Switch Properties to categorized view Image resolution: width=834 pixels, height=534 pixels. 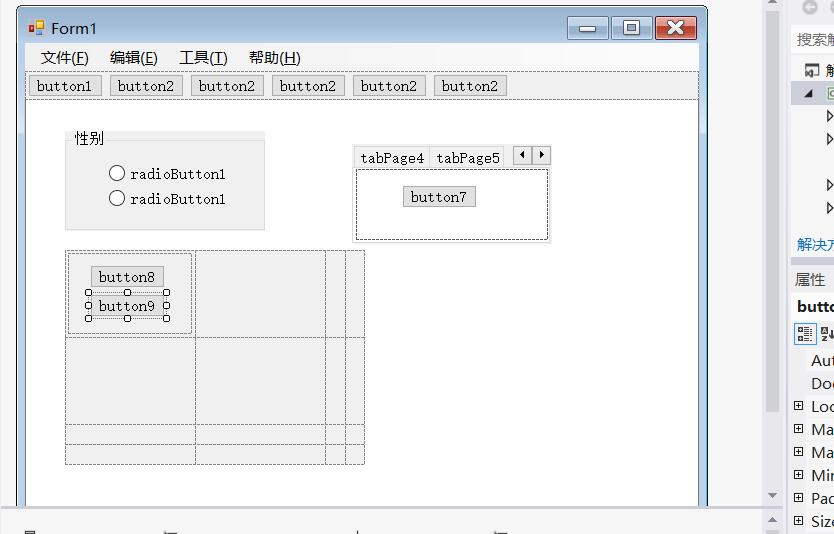coord(805,334)
